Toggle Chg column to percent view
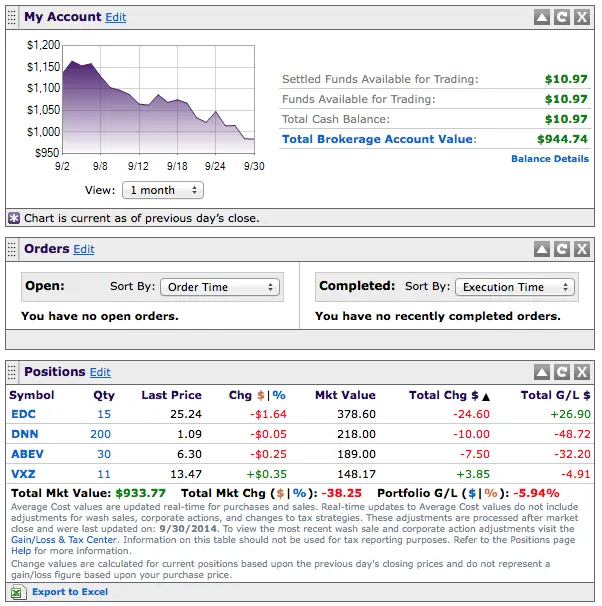 [279, 395]
